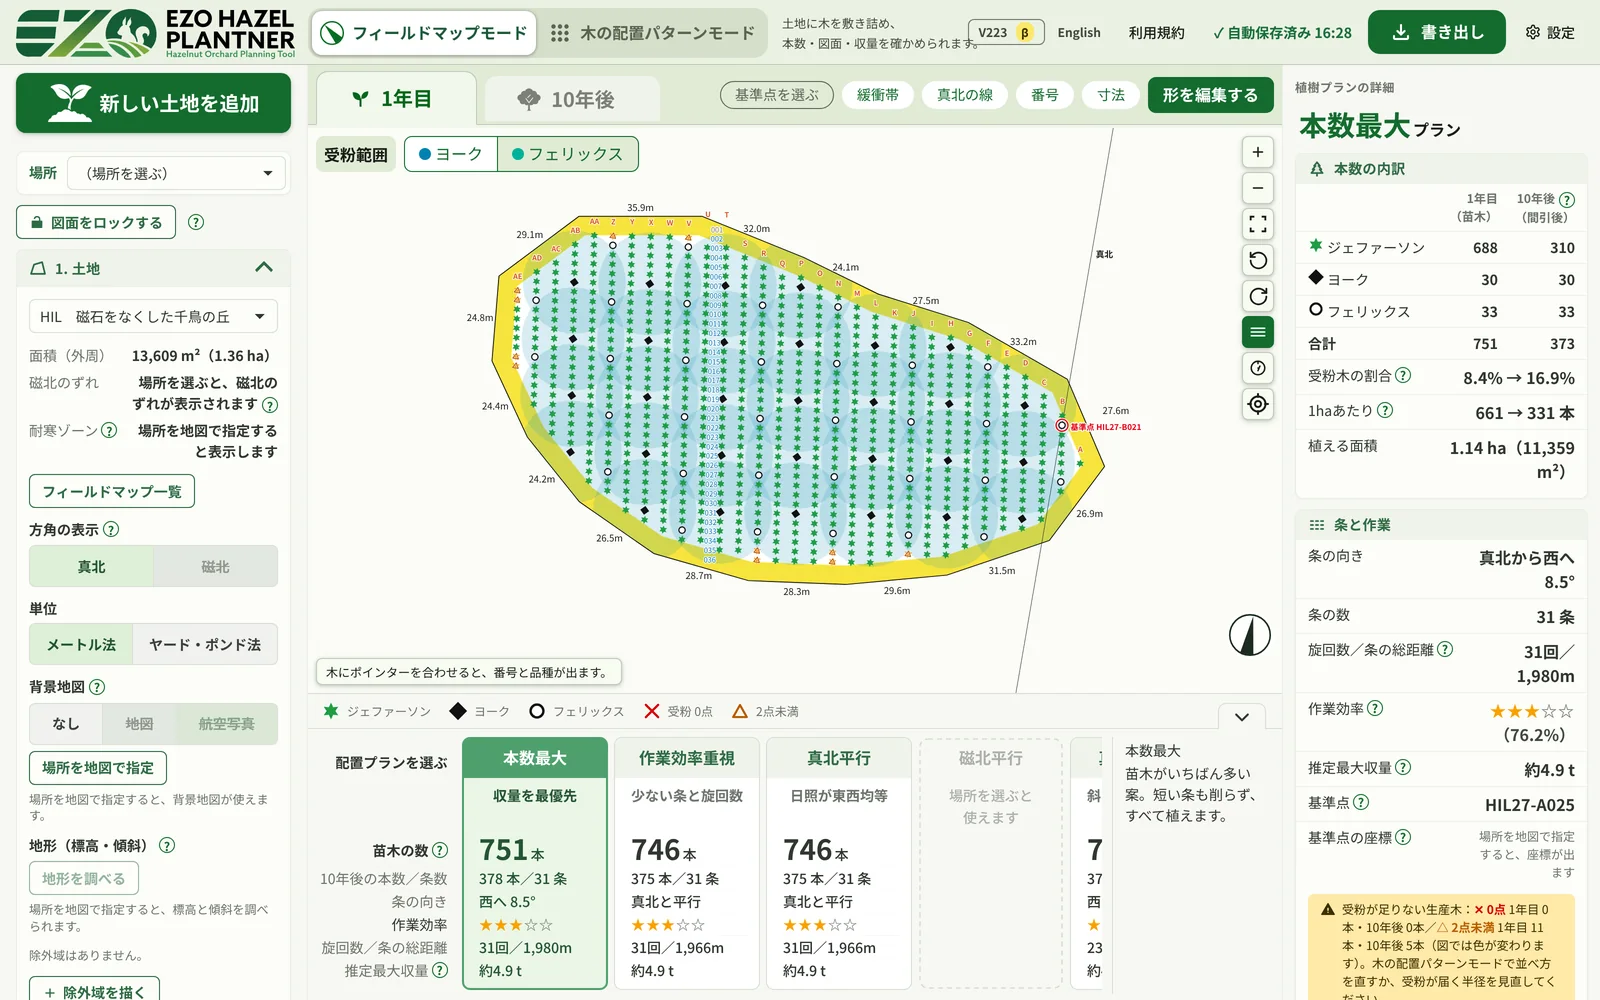Click the compass orientation map button
Screen dimensions: 1600x1000
[x=1258, y=368]
